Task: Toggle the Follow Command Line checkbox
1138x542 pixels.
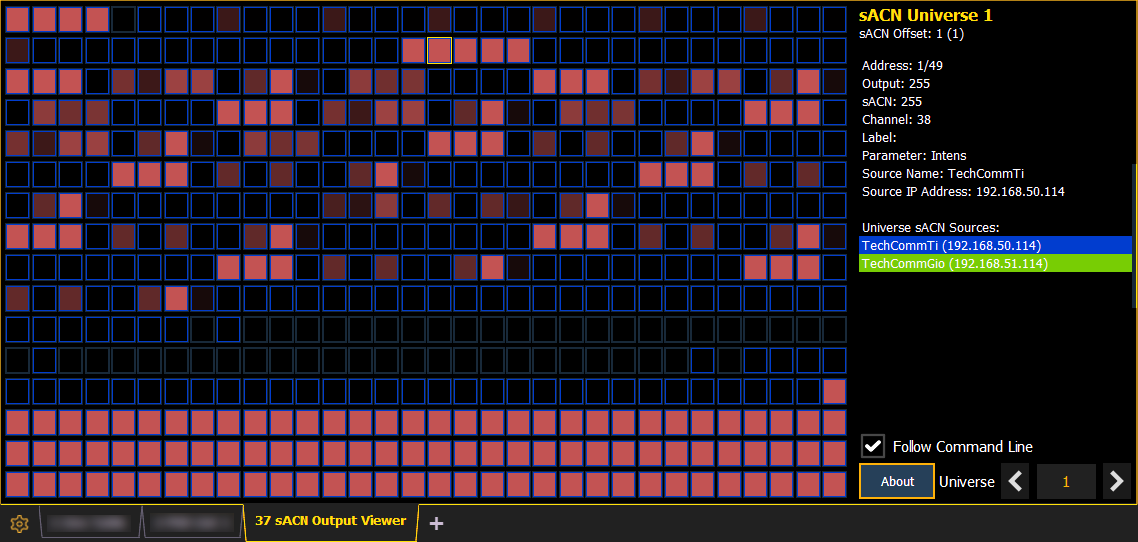Action: coord(873,446)
